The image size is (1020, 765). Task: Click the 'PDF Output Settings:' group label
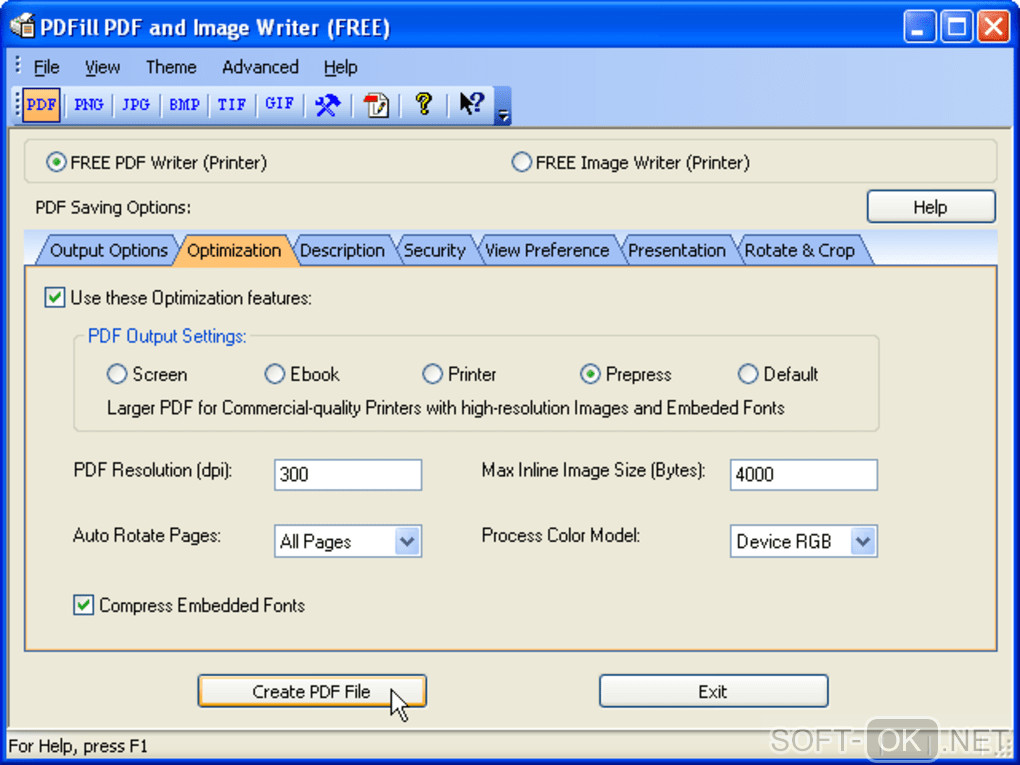click(167, 336)
